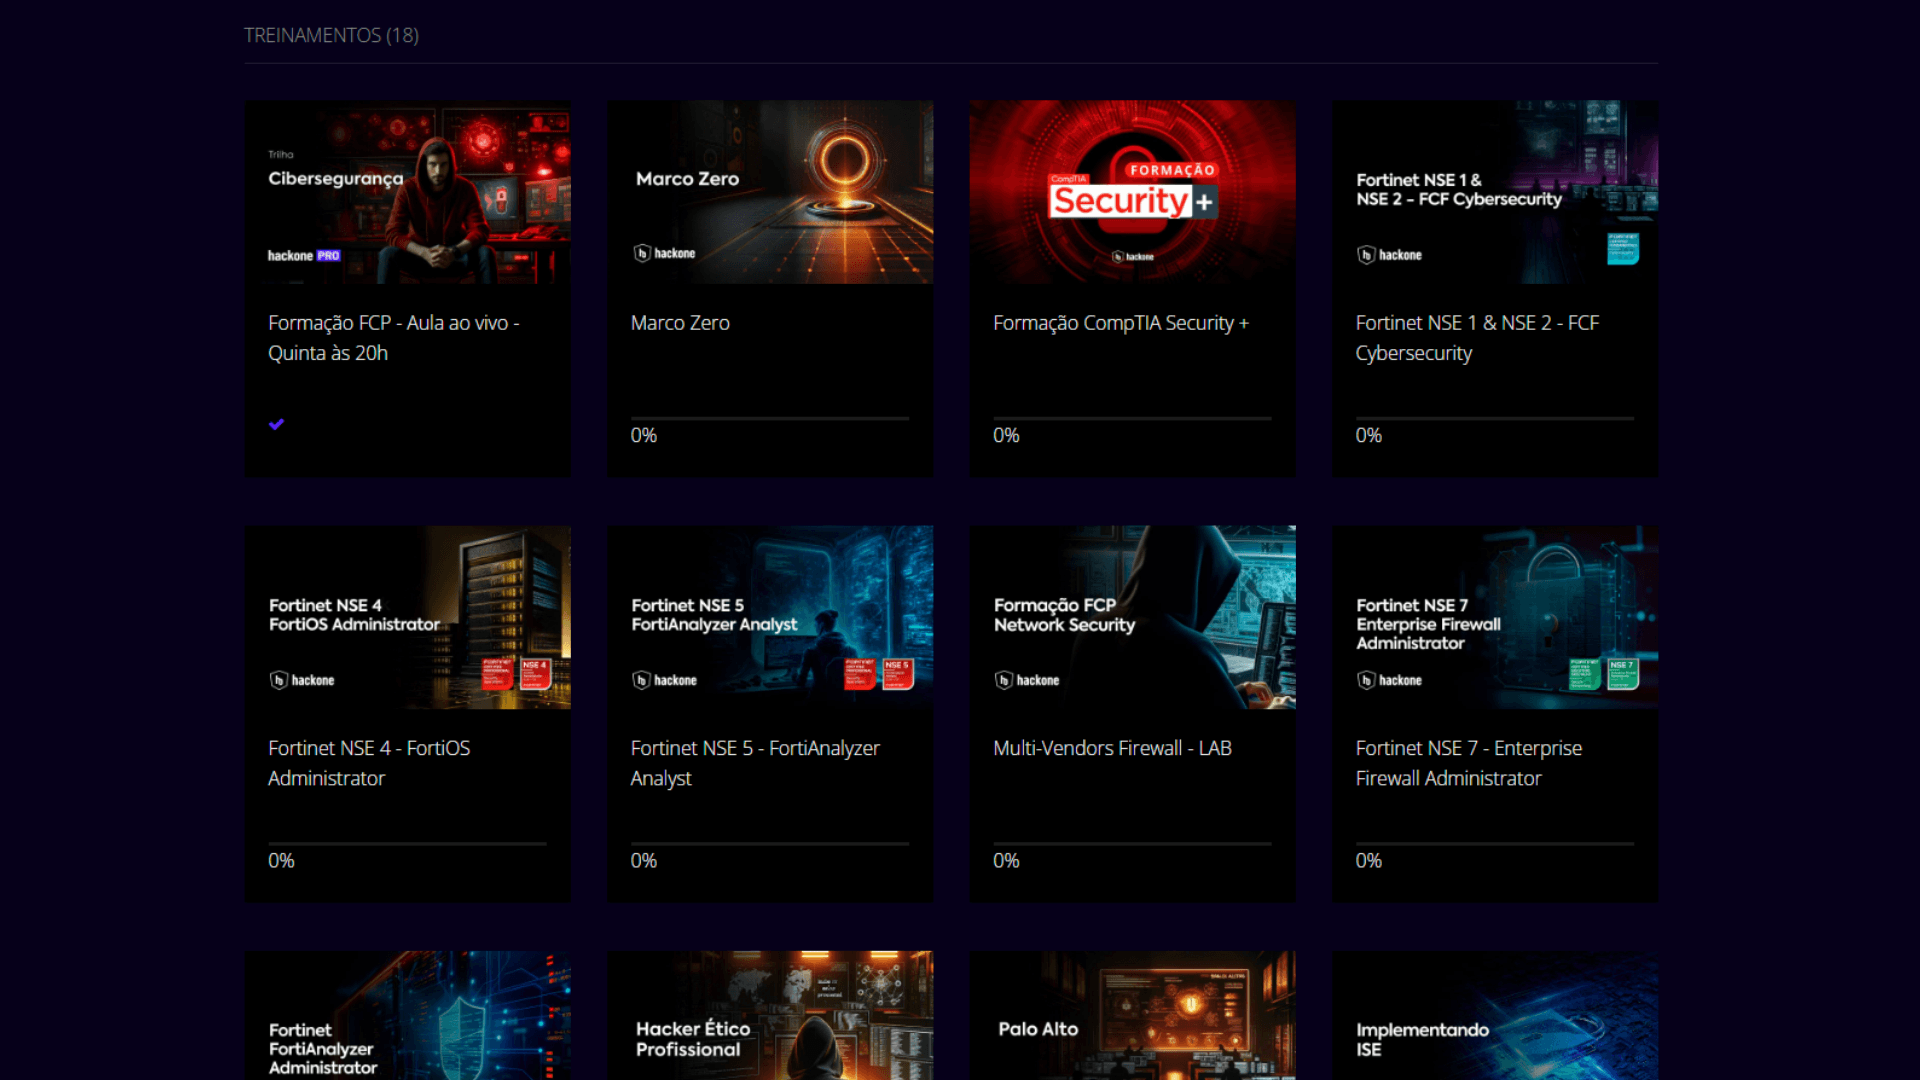This screenshot has height=1080, width=1920.
Task: Click 'Fortinet NSE 4 - FortiOS Administrator' title
Action: point(369,763)
